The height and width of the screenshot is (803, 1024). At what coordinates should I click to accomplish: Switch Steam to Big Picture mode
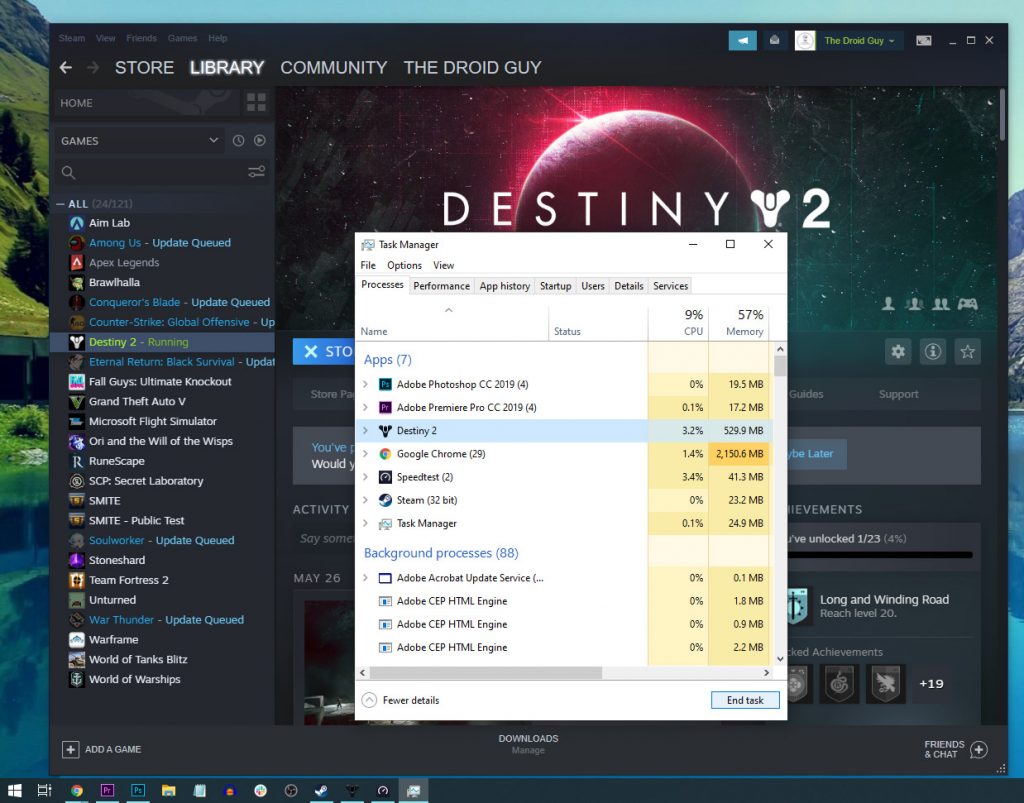pos(923,40)
